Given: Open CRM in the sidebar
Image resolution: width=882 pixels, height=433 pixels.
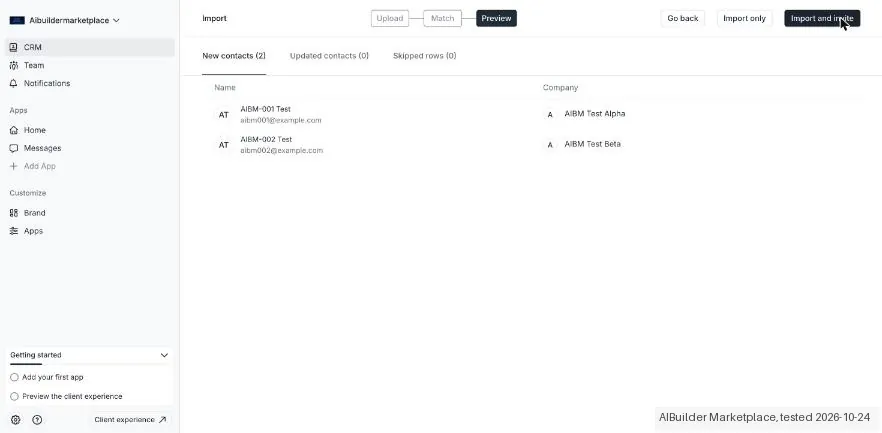Looking at the screenshot, I should click(x=90, y=47).
